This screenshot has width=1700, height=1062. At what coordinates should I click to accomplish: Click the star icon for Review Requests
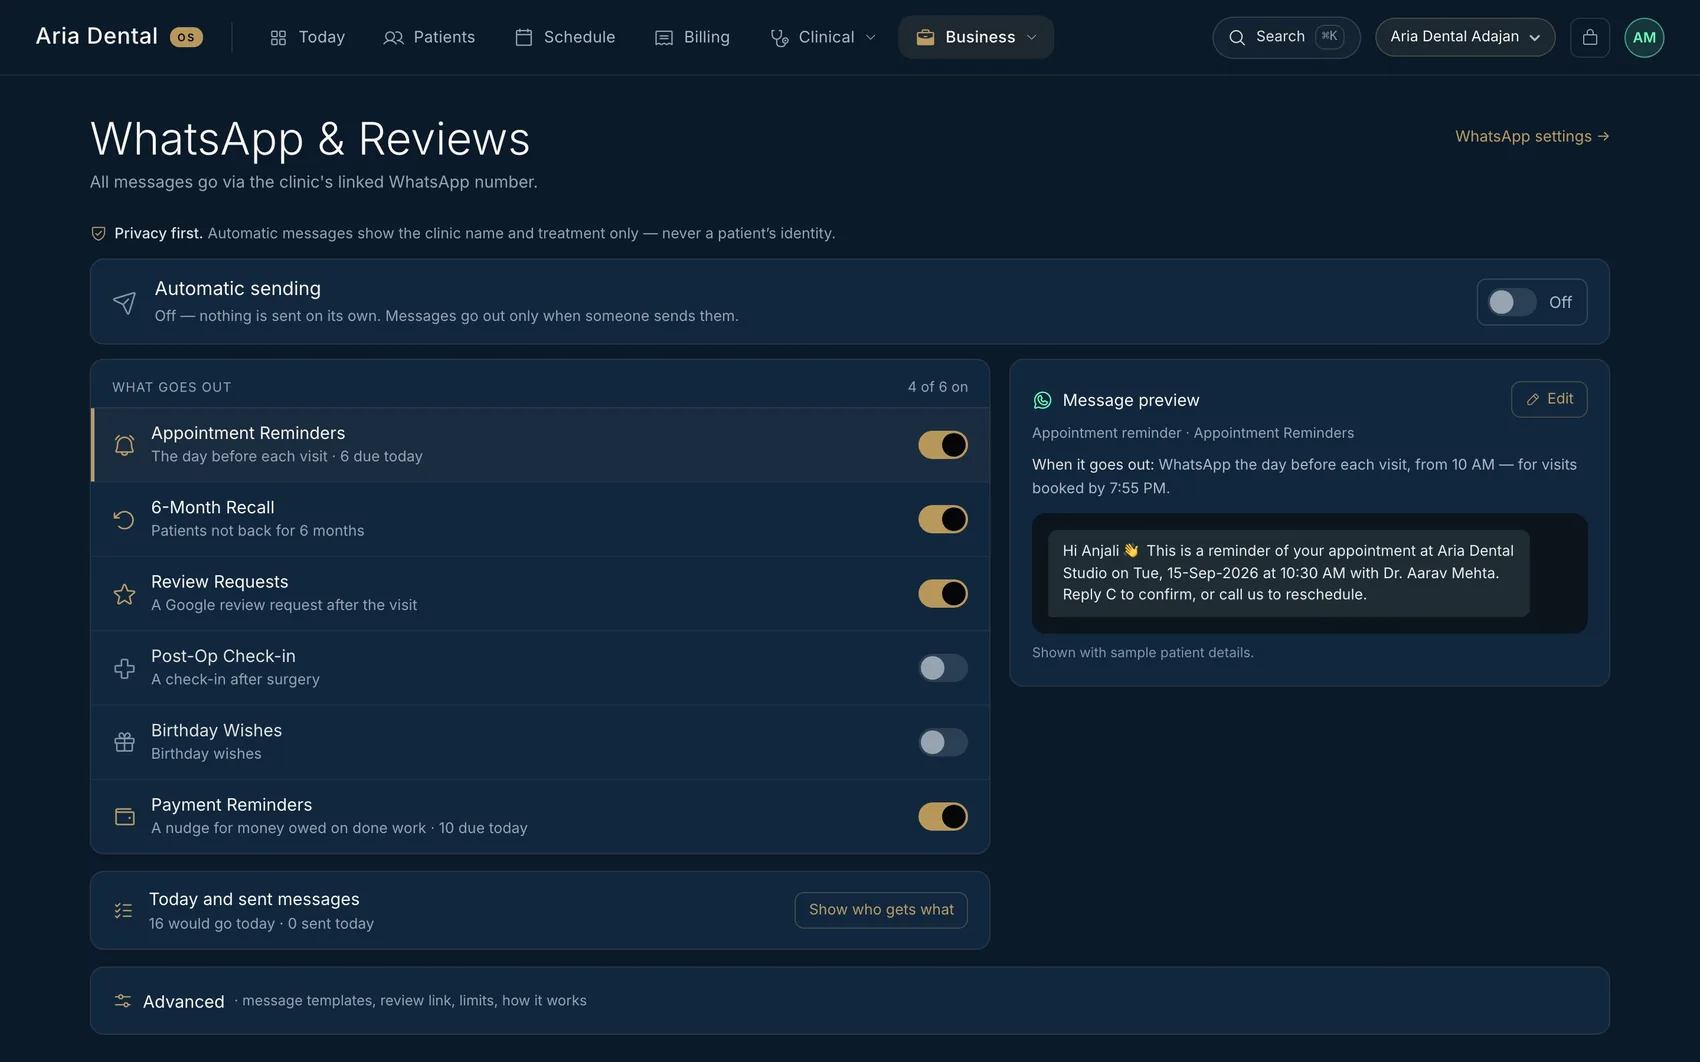[x=124, y=594]
